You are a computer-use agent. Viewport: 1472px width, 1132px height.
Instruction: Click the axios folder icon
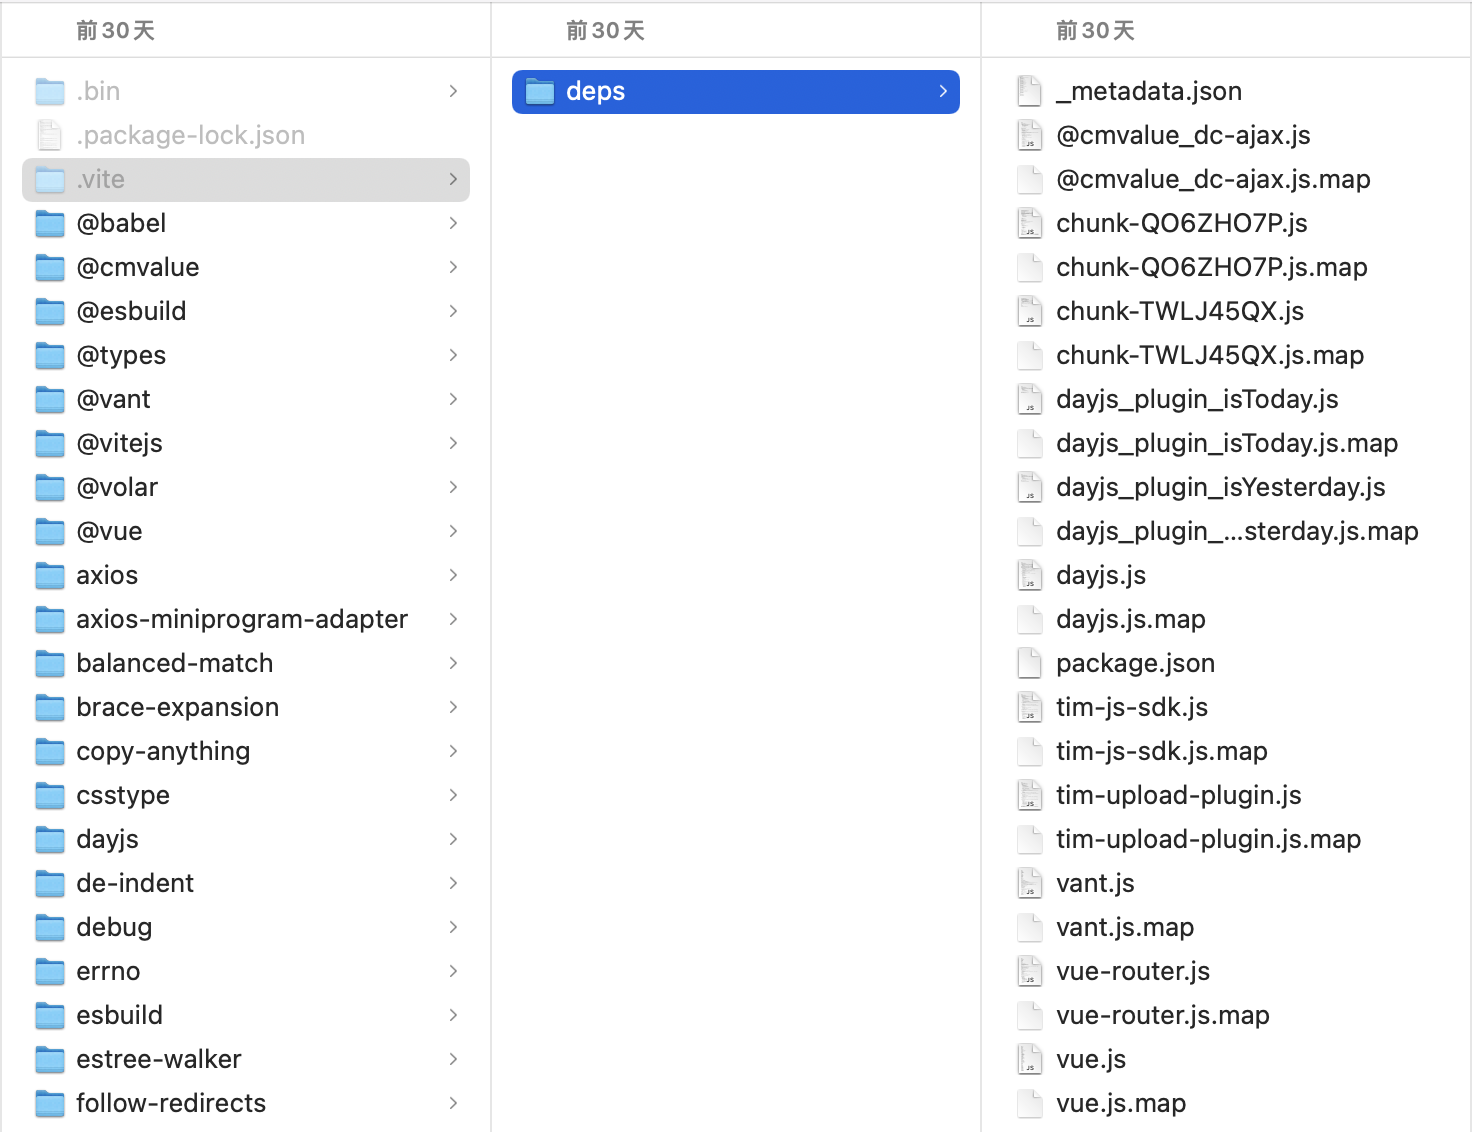[x=50, y=576]
